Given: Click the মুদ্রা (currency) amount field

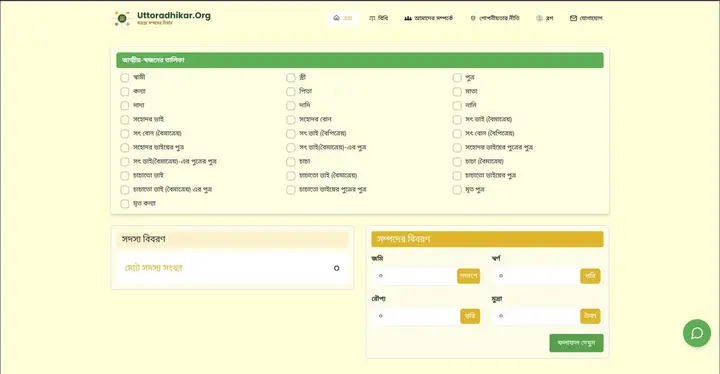Looking at the screenshot, I should [536, 316].
